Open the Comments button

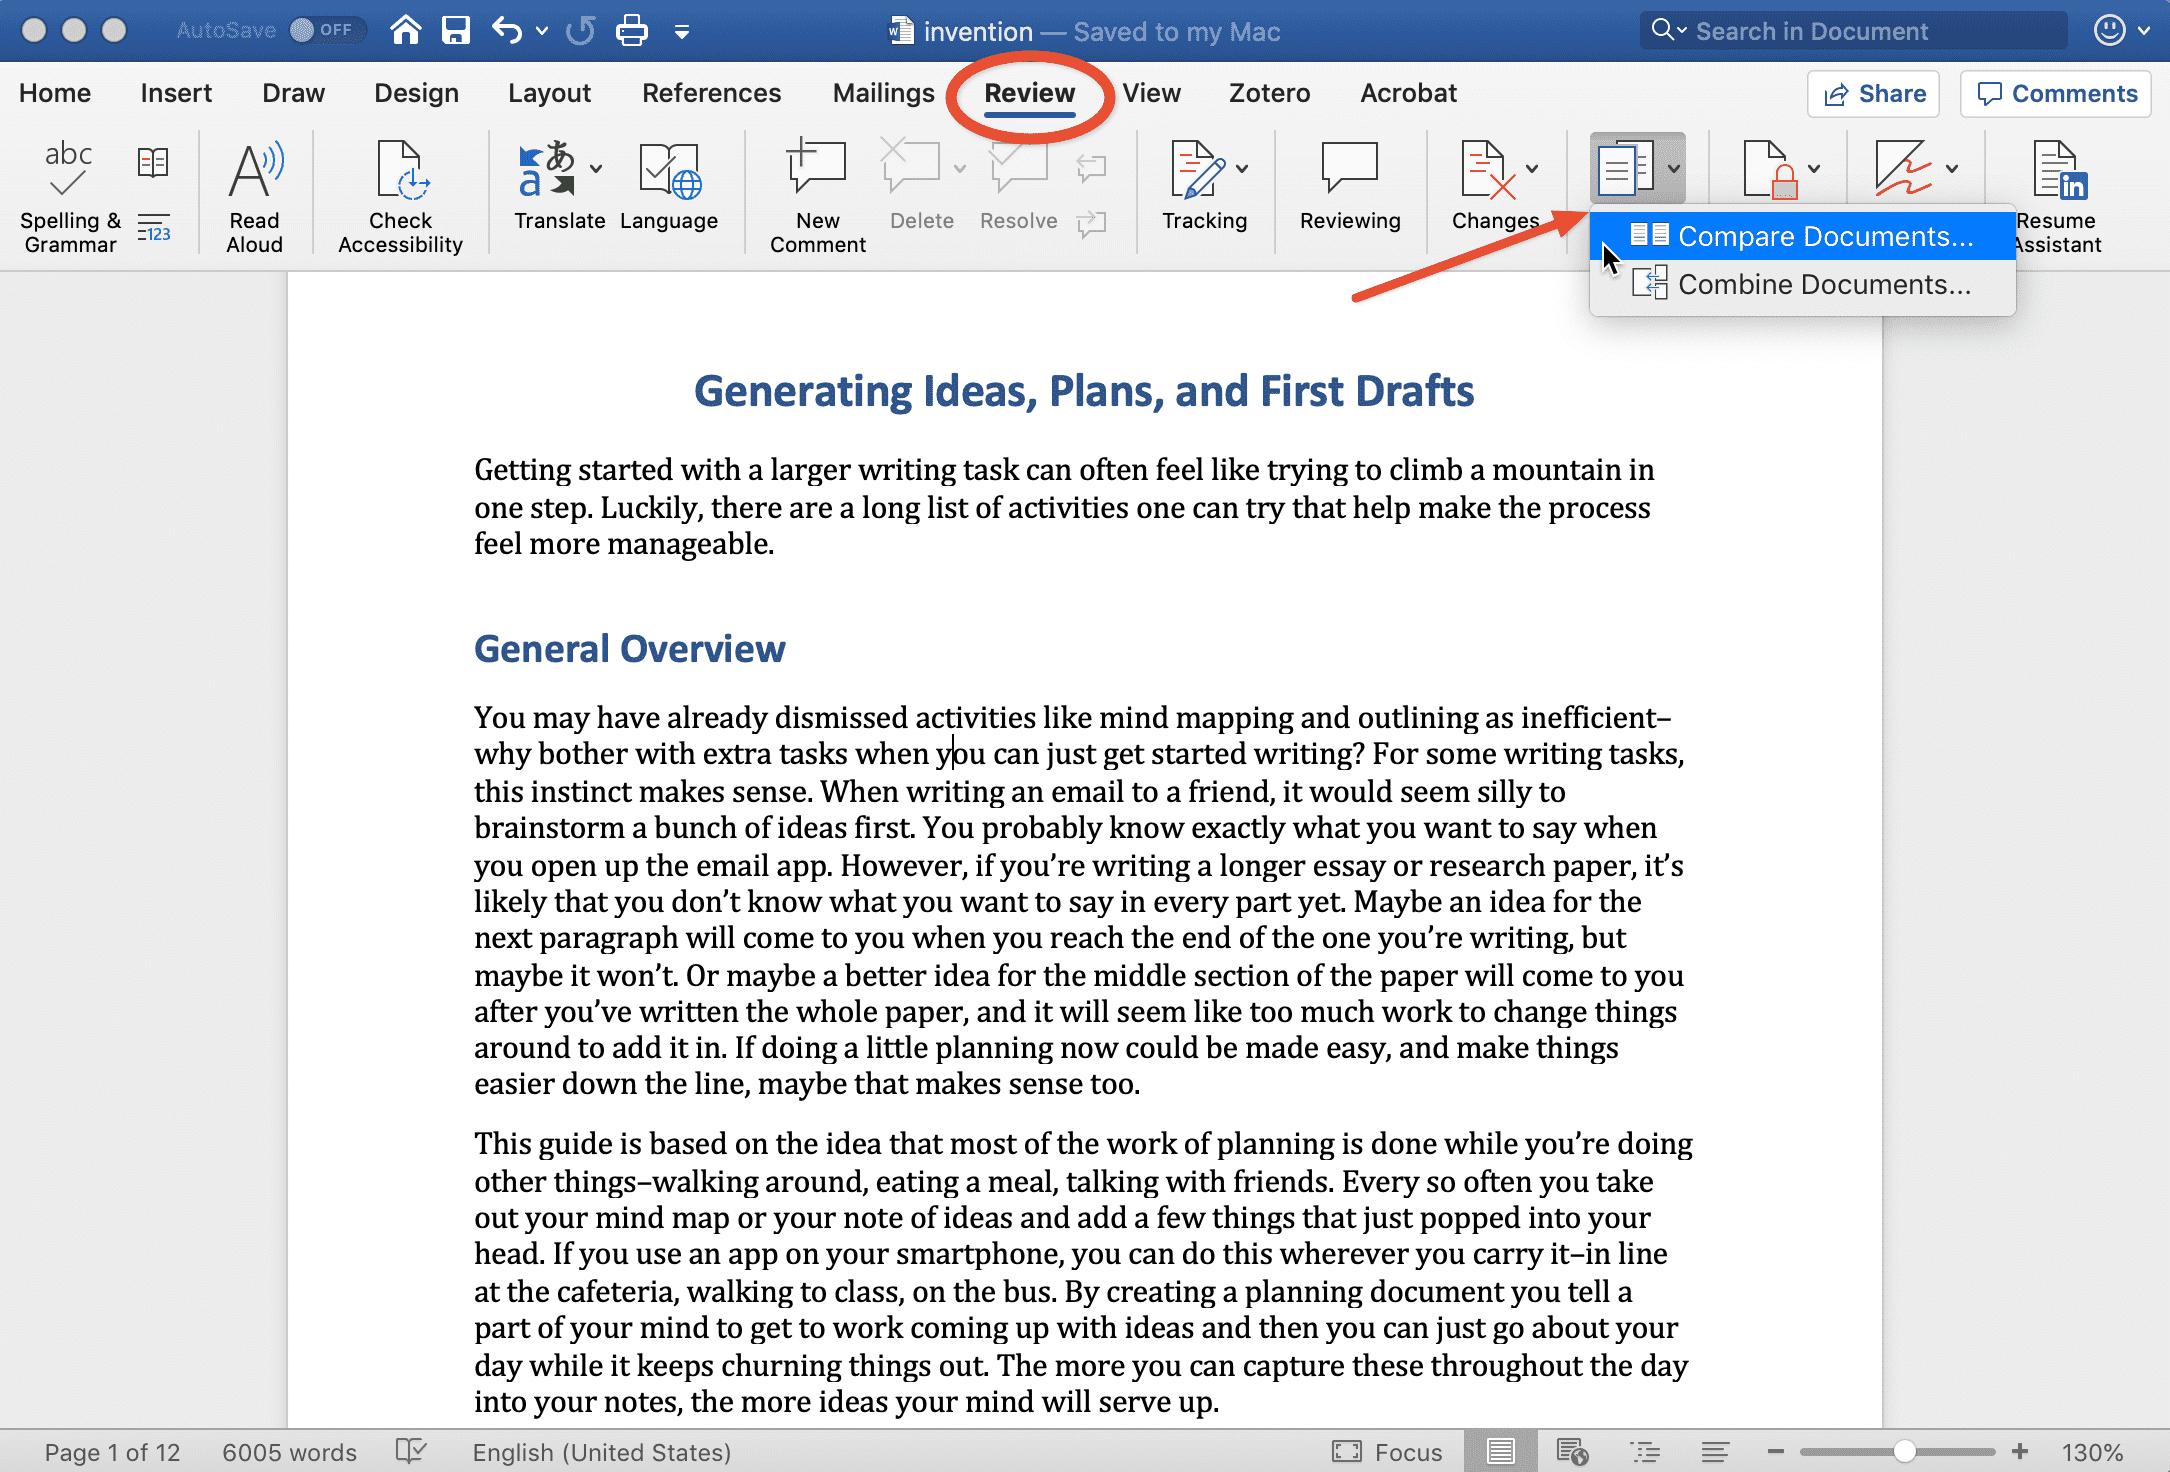(2056, 94)
